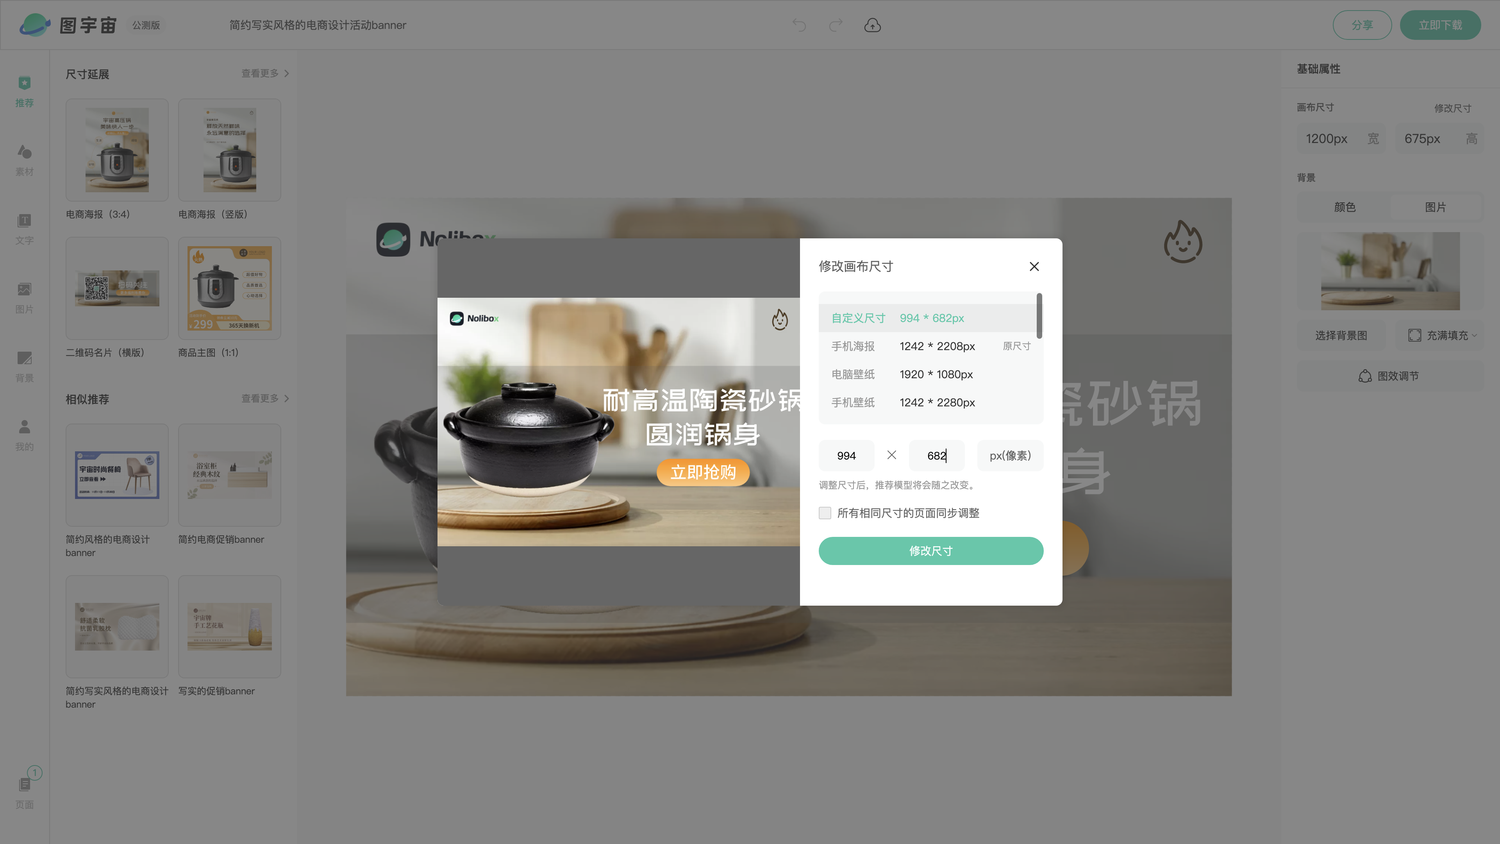Click the dialog height field showing 682
Image resolution: width=1500 pixels, height=844 pixels.
pyautogui.click(x=937, y=455)
